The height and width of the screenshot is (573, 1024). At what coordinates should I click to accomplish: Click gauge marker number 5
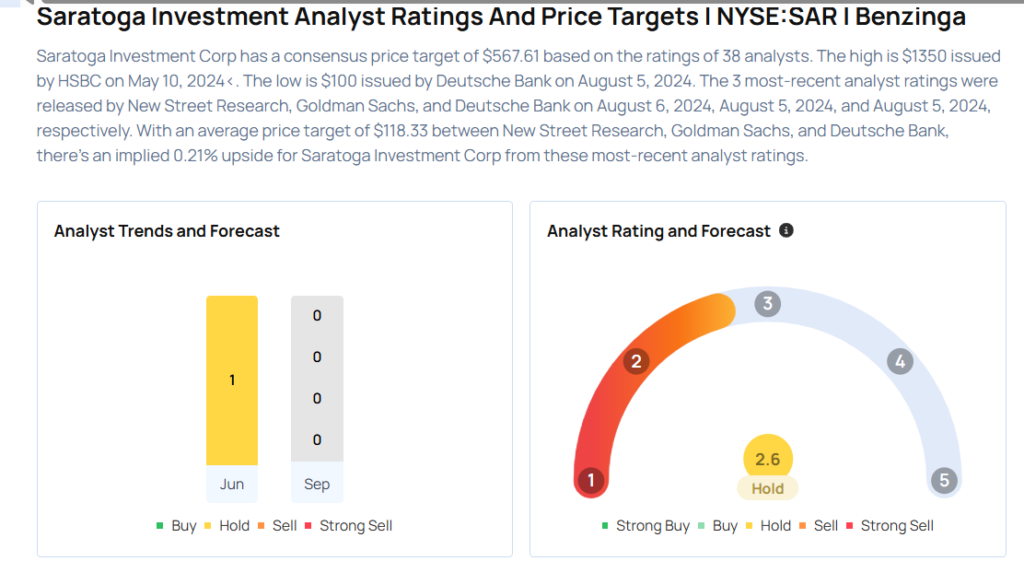coord(943,481)
